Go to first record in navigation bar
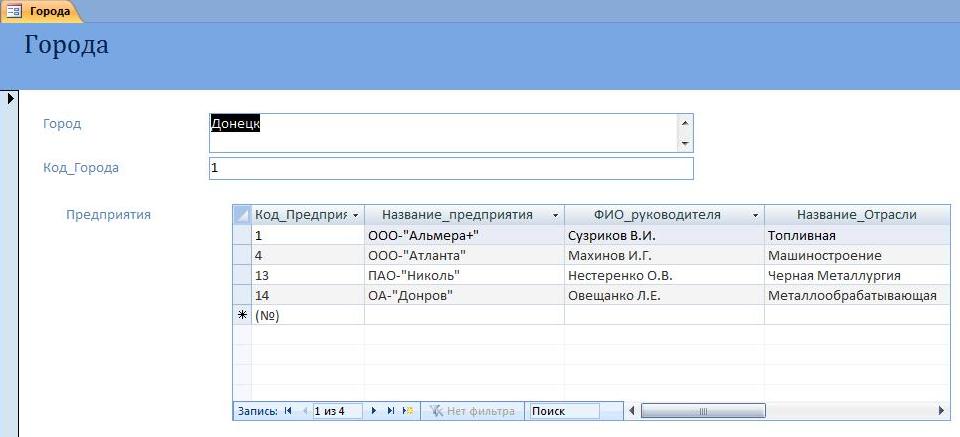Viewport: 960px width, 437px height. pyautogui.click(x=288, y=411)
